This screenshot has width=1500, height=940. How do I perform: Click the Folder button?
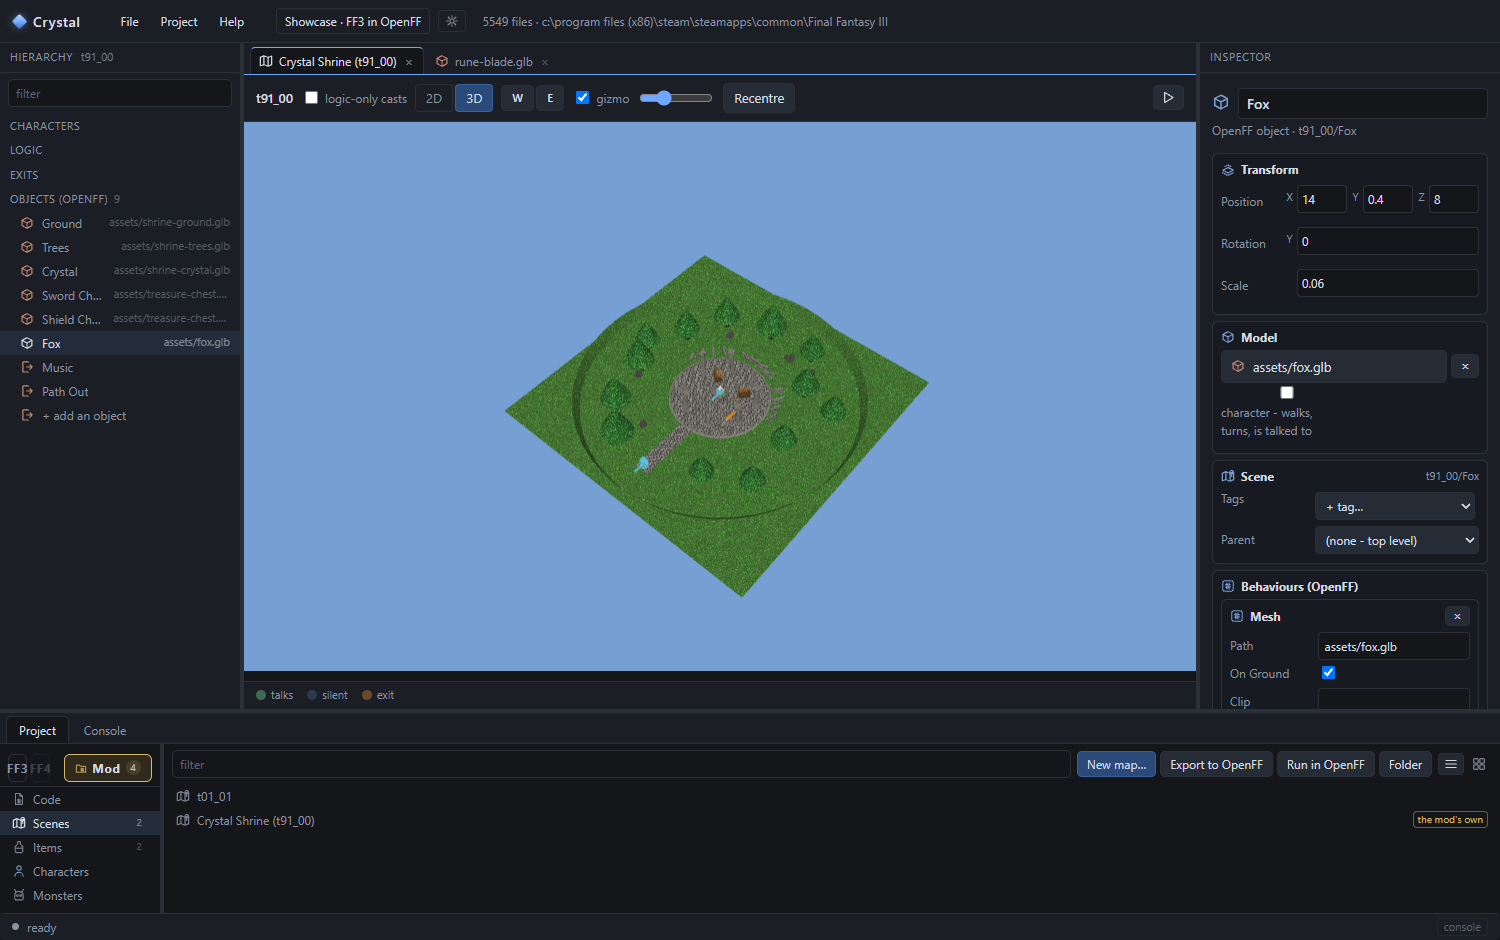[x=1405, y=764]
